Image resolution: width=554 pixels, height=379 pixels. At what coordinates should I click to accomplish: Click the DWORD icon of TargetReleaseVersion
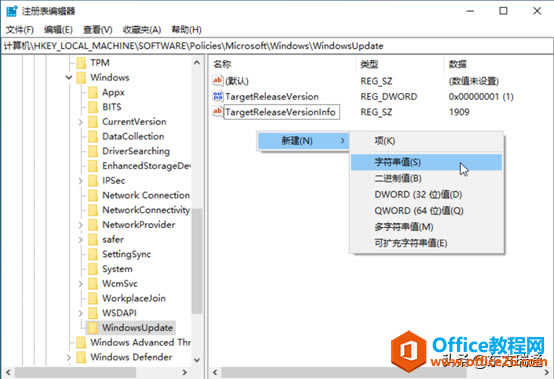tap(218, 96)
